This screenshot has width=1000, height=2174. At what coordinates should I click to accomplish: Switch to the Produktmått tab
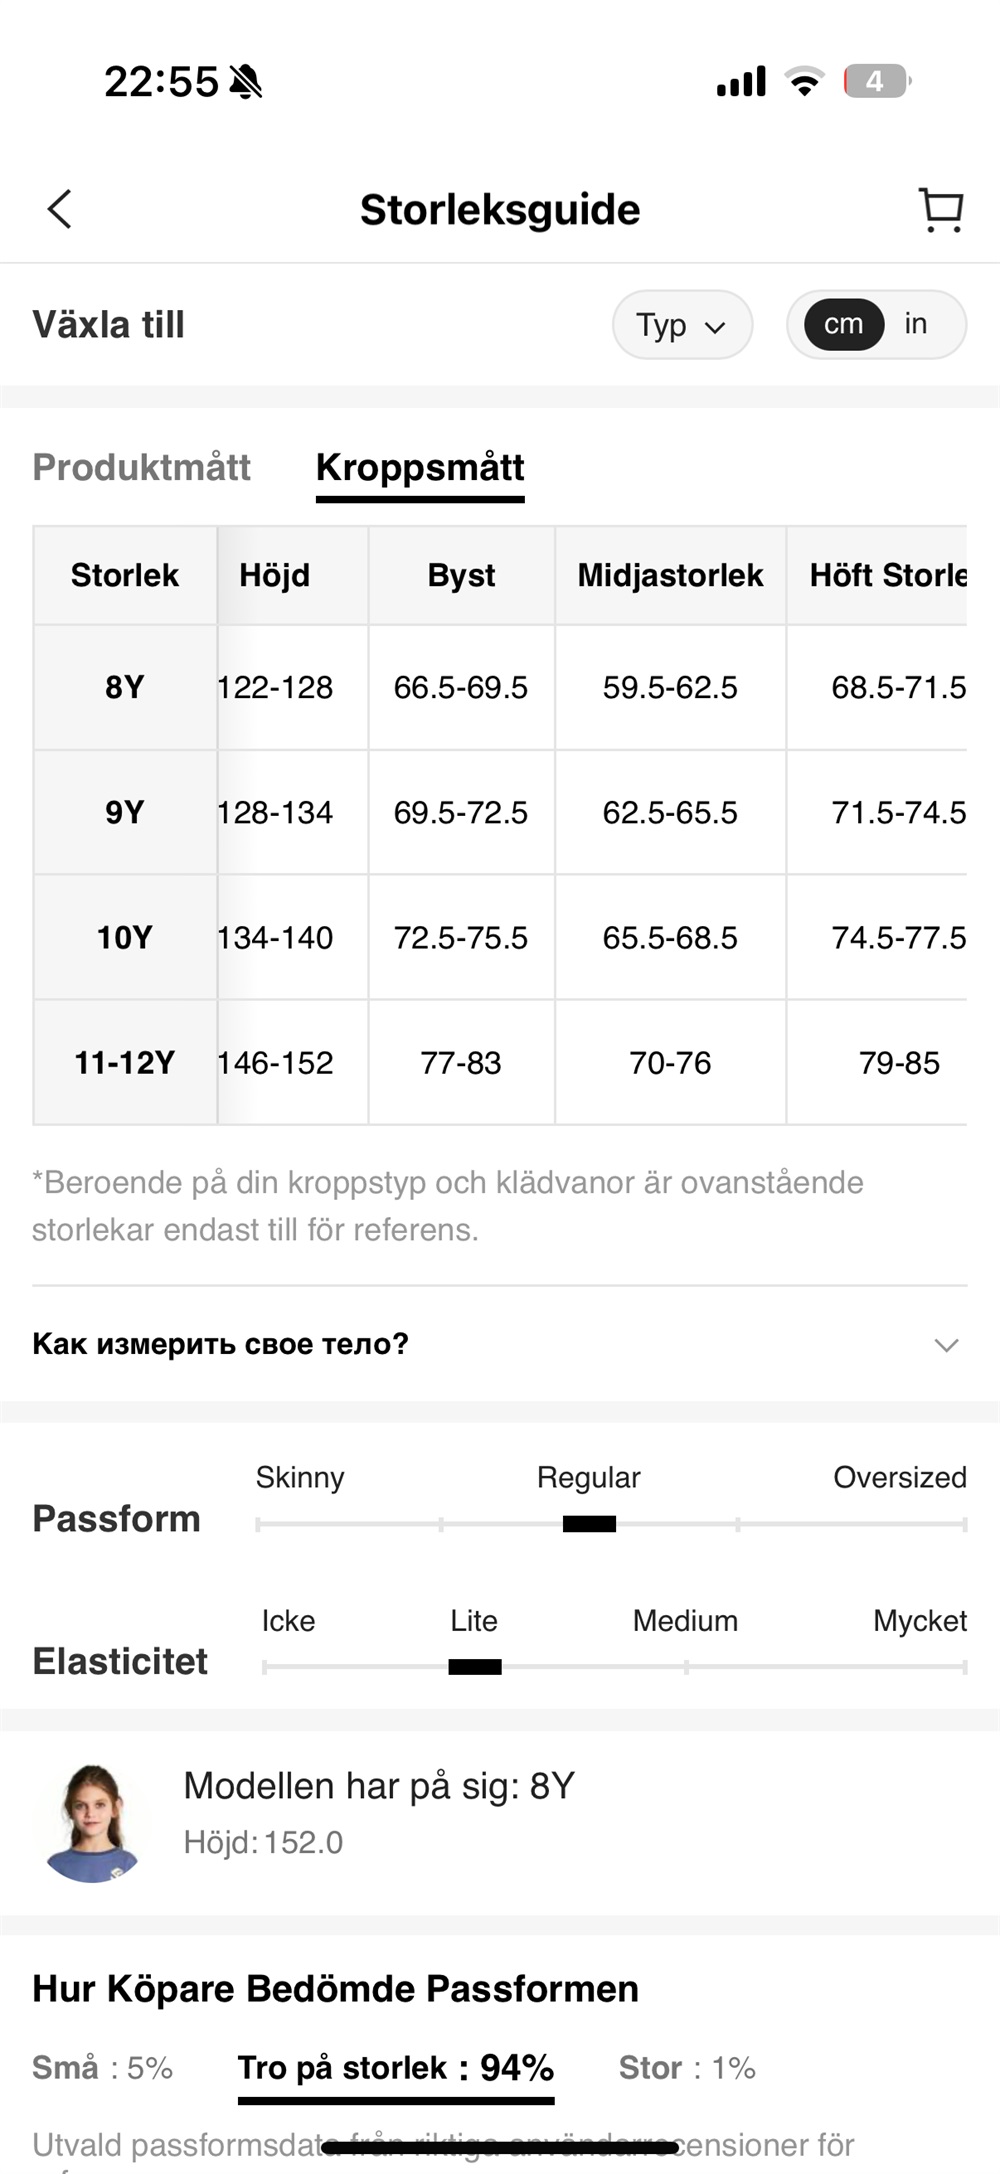(141, 468)
